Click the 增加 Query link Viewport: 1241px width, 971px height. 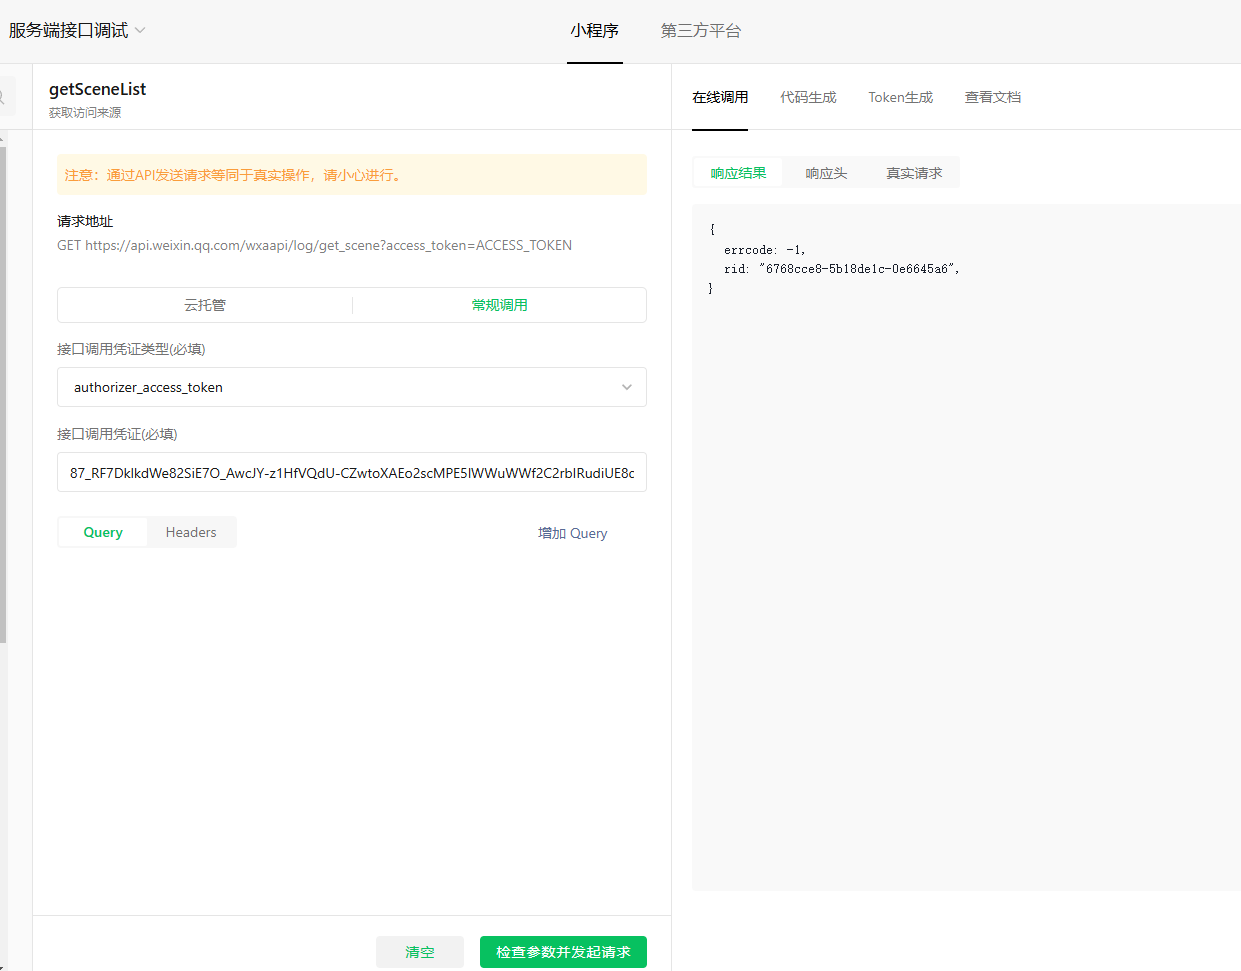572,533
